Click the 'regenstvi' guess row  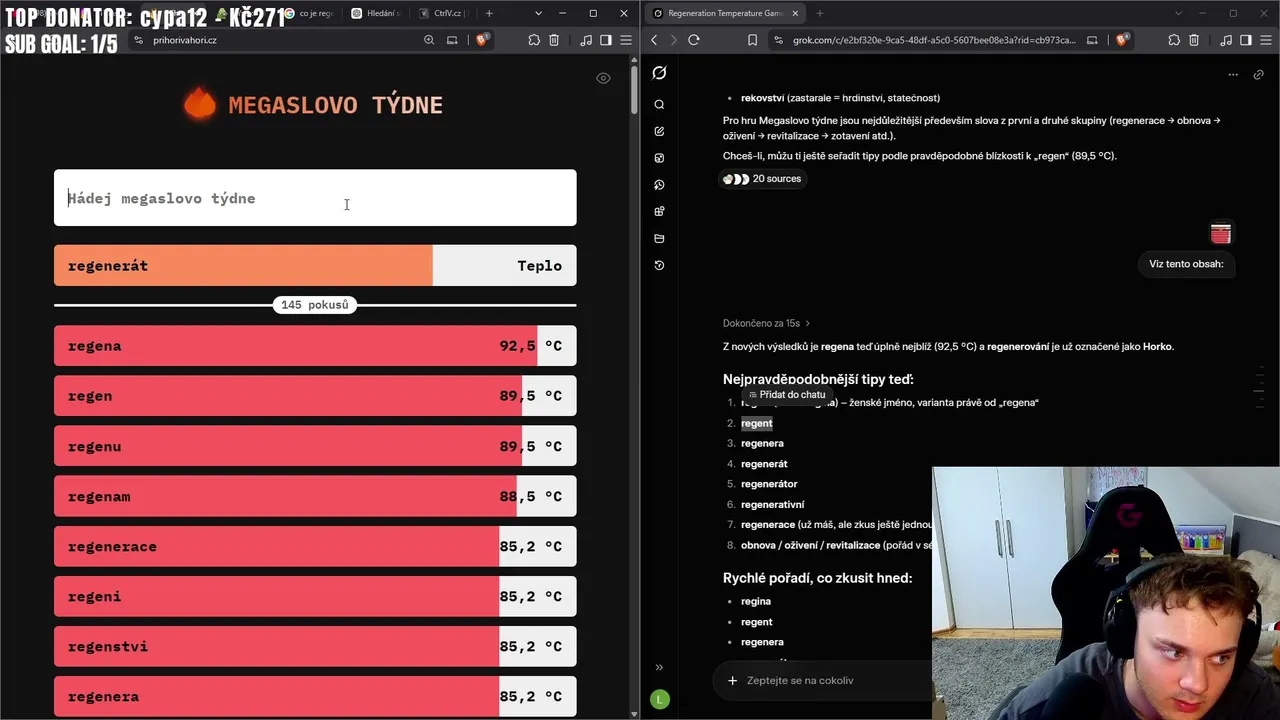pos(315,646)
